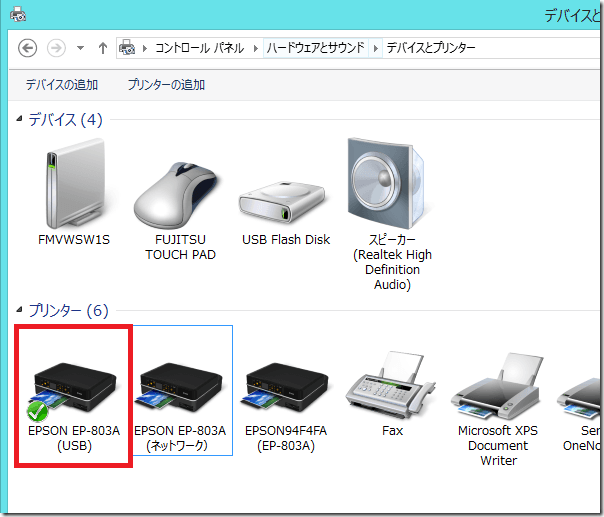
Task: Collapse the プリンター (6) section
Action: (21, 311)
